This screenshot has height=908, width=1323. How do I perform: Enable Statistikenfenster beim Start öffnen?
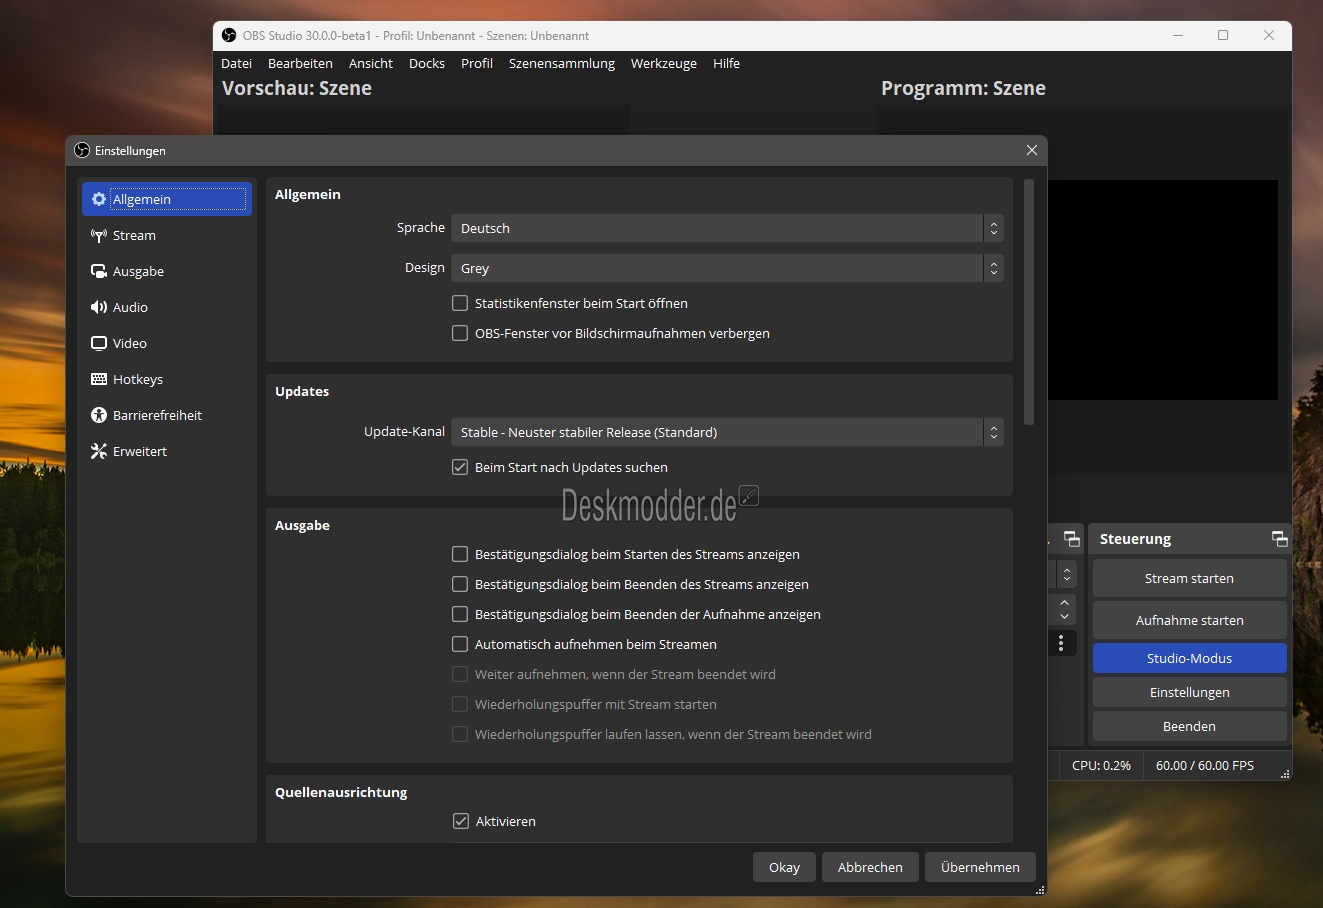click(x=460, y=303)
